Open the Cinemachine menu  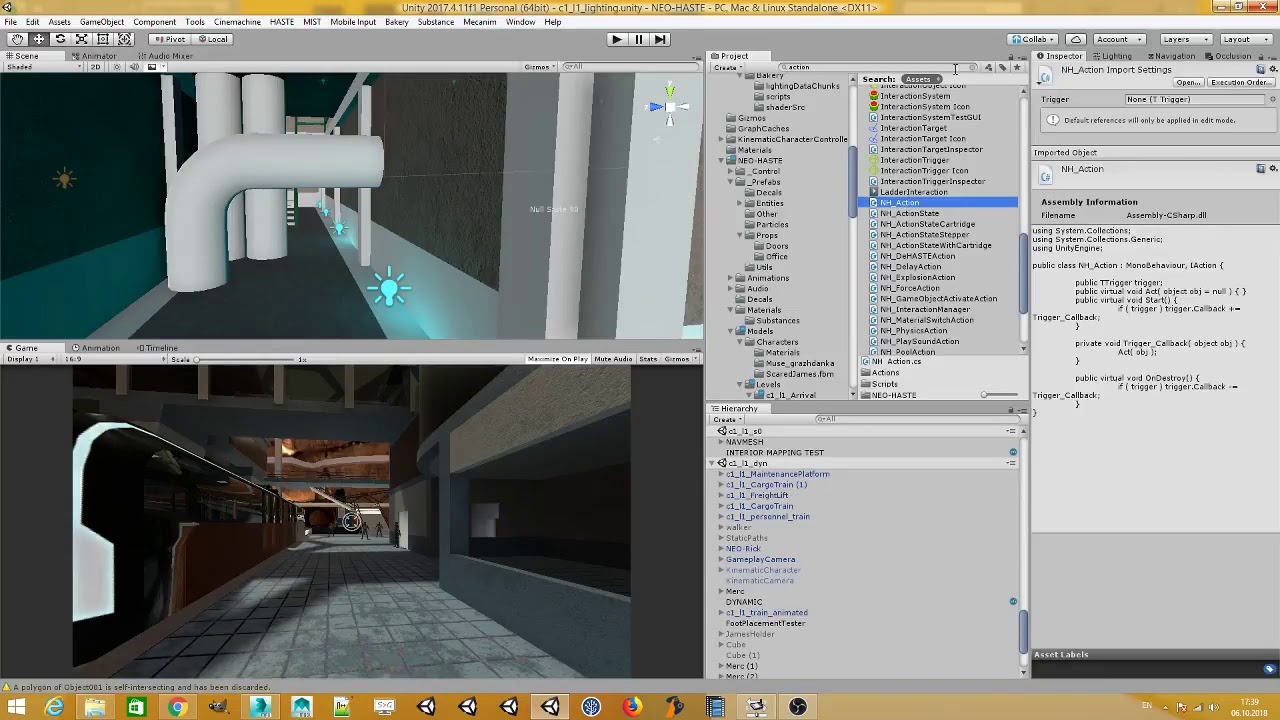coord(237,22)
